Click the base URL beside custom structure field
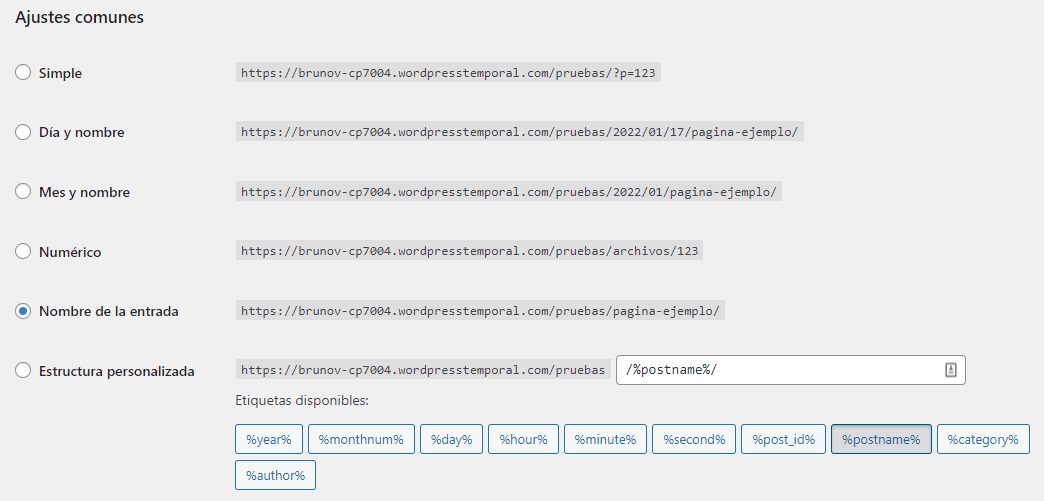This screenshot has width=1044, height=501. click(423, 370)
